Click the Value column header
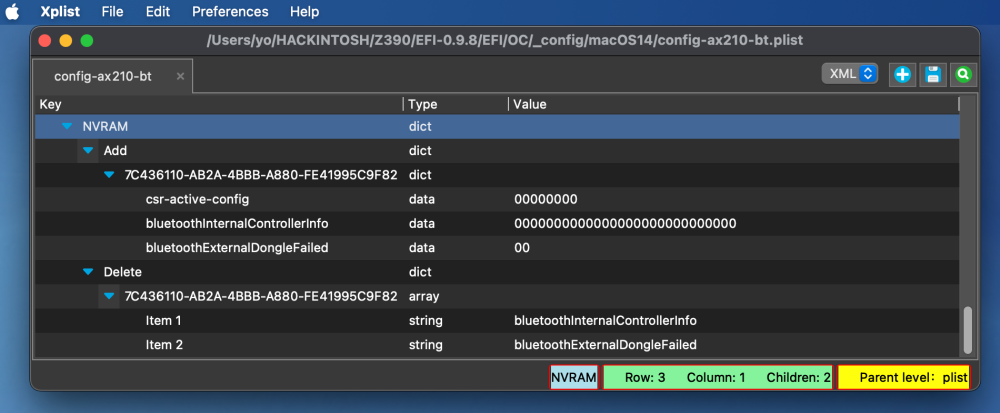The image size is (1000, 413). coord(733,105)
